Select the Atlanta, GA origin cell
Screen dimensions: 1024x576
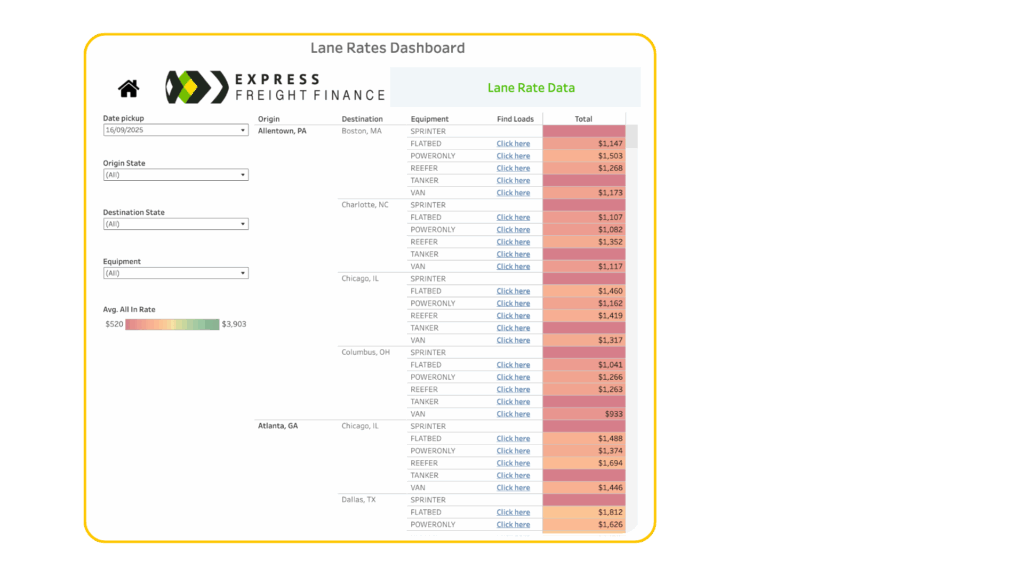(278, 426)
